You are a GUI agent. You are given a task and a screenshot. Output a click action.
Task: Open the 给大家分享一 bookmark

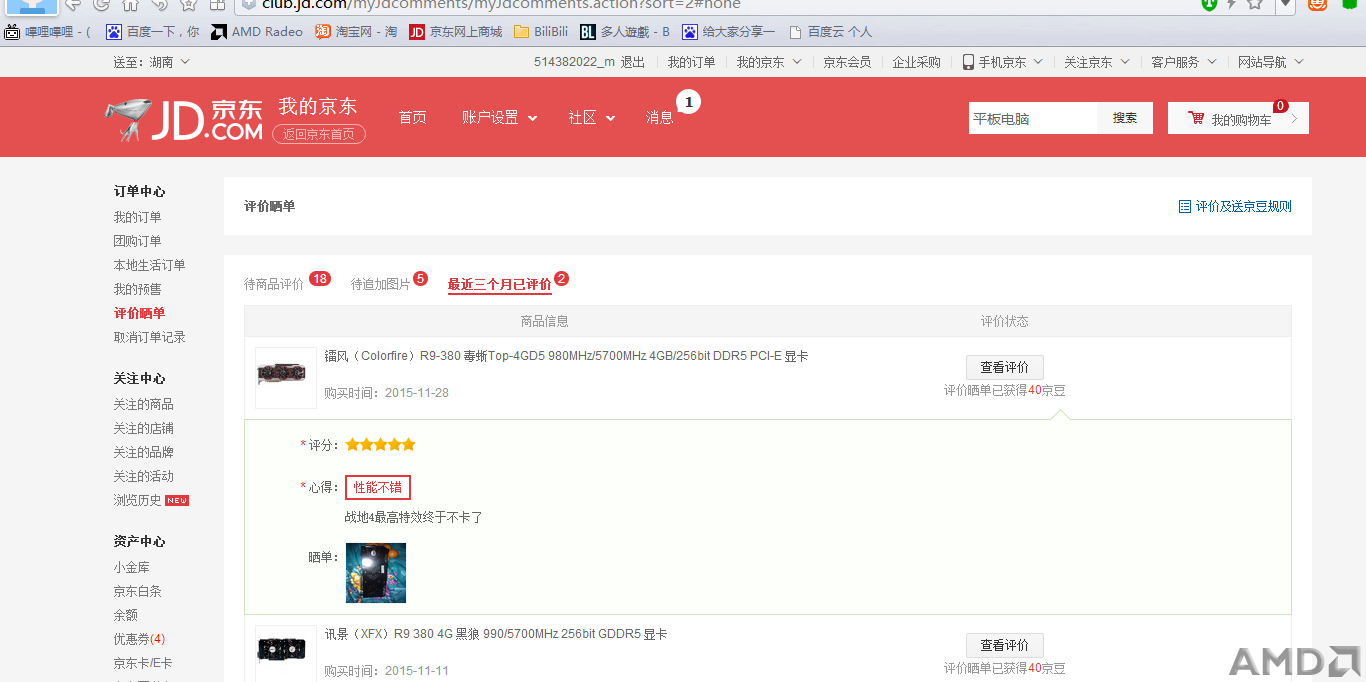click(729, 32)
